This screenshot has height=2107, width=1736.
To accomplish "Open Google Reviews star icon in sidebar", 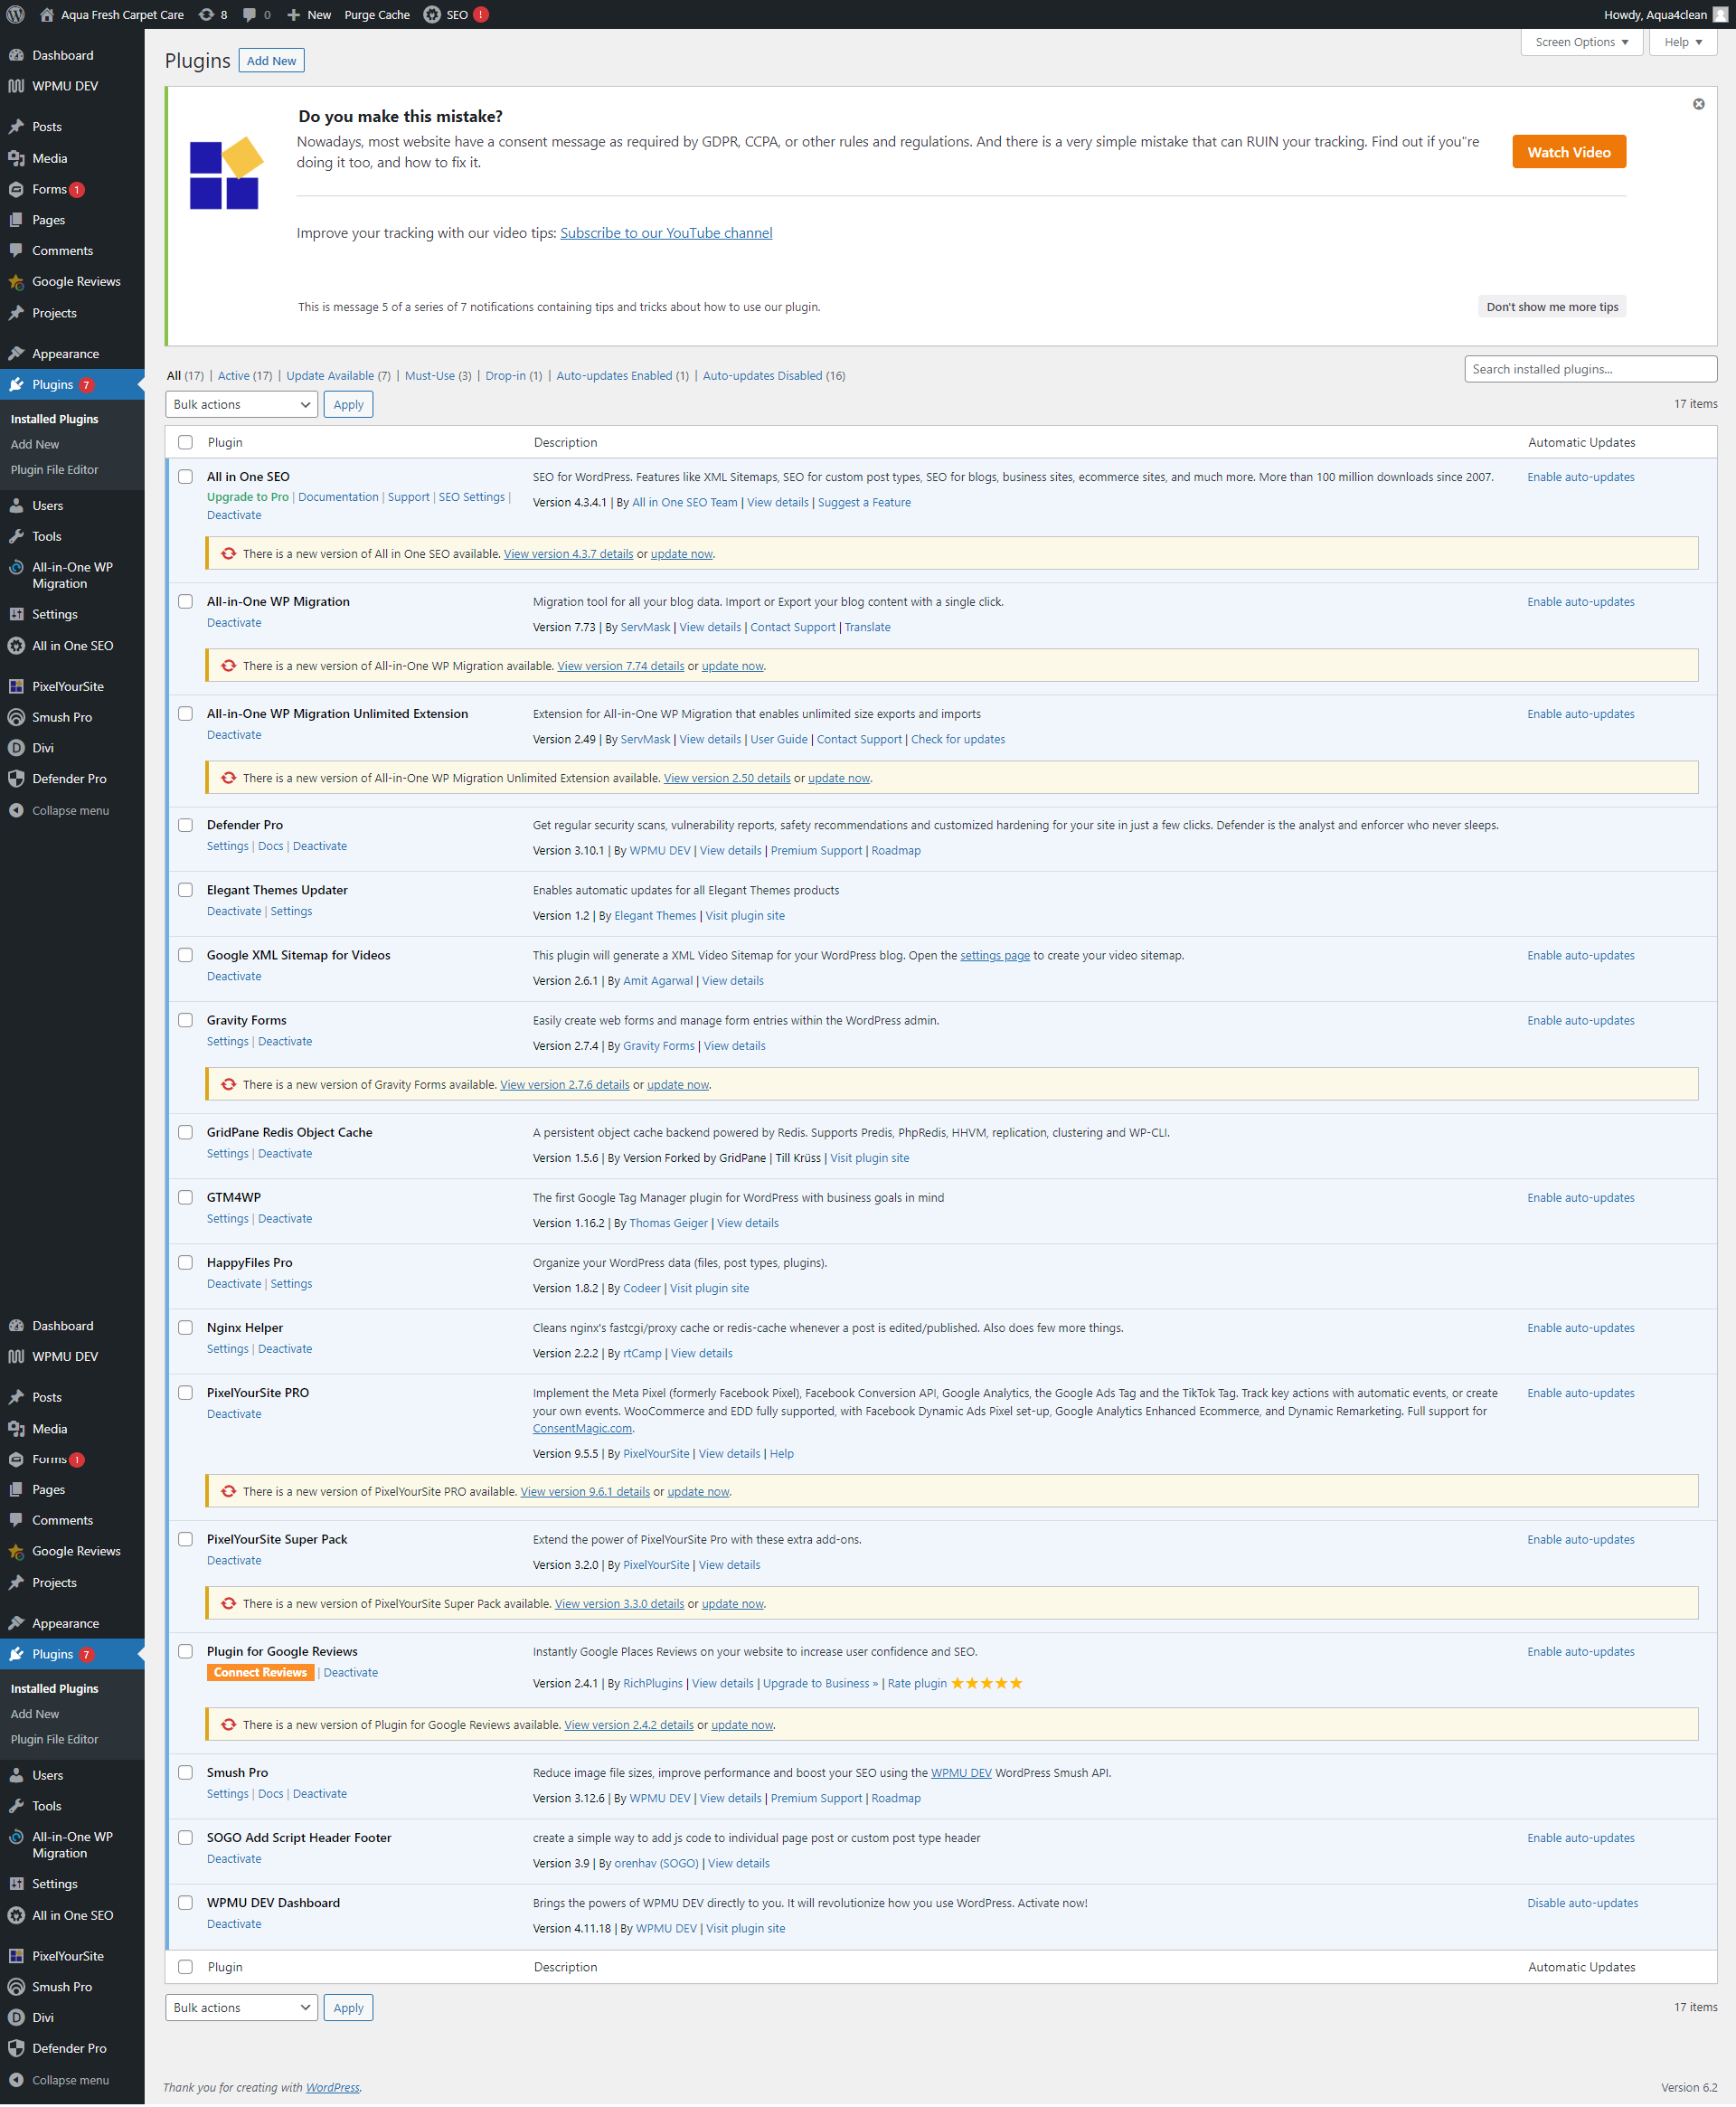I will tap(16, 282).
